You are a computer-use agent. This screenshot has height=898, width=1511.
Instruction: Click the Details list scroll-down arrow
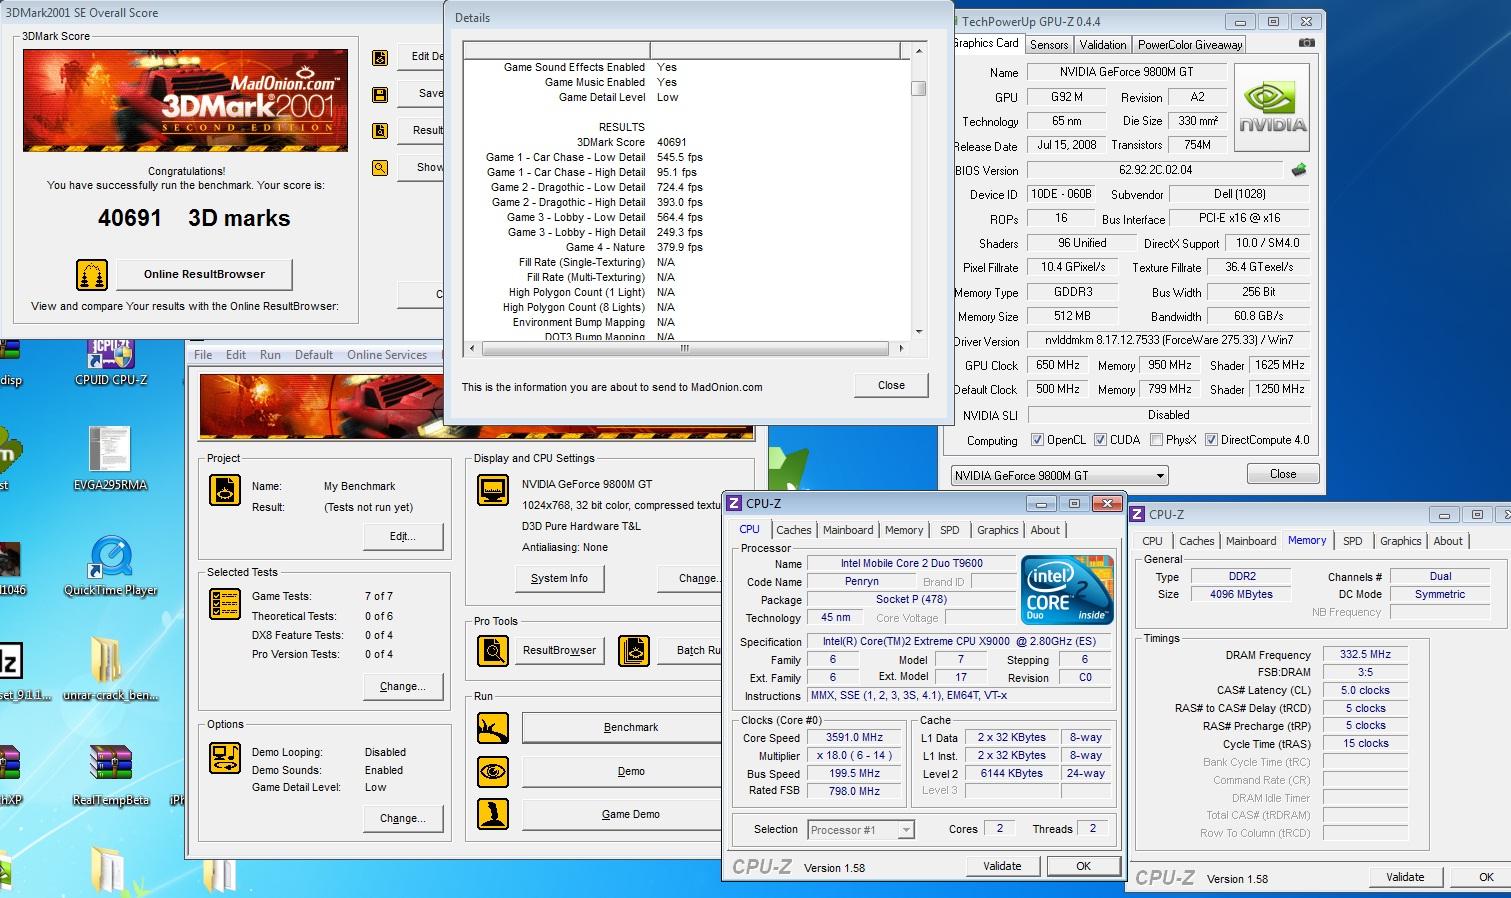pos(919,332)
